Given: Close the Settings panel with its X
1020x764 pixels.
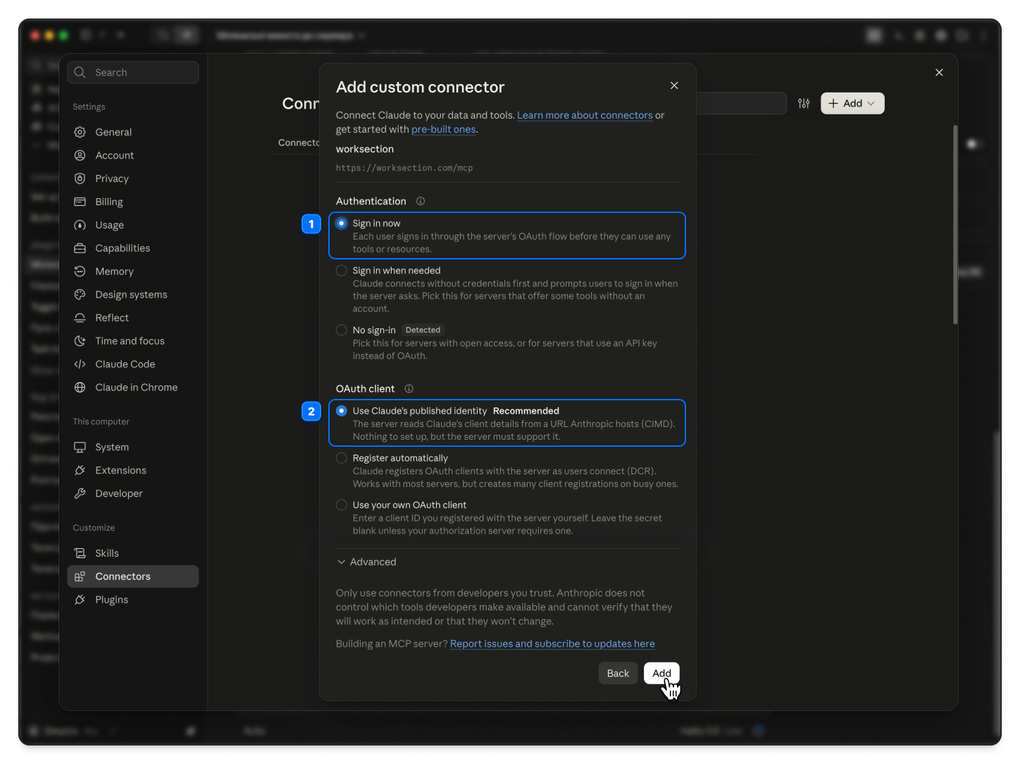Looking at the screenshot, I should (939, 72).
